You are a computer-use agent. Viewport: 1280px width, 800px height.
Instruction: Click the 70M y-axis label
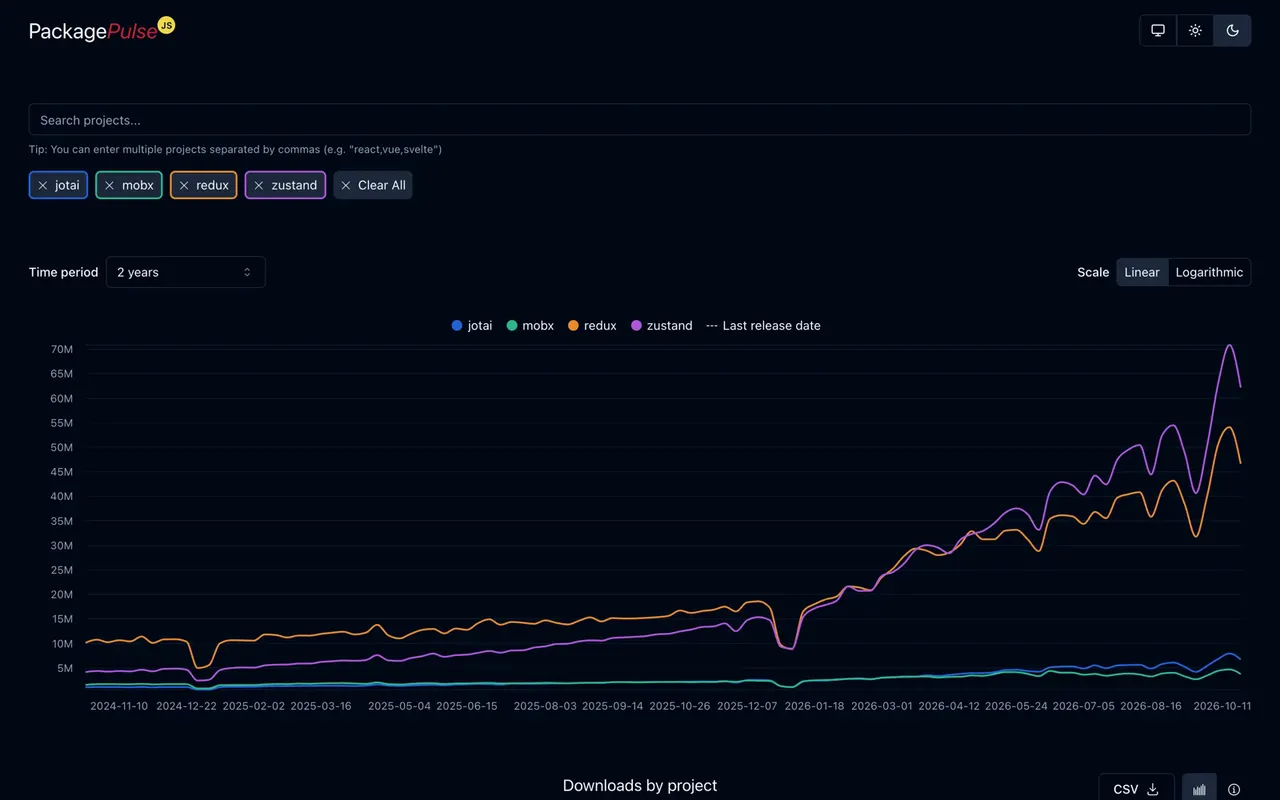click(x=61, y=349)
